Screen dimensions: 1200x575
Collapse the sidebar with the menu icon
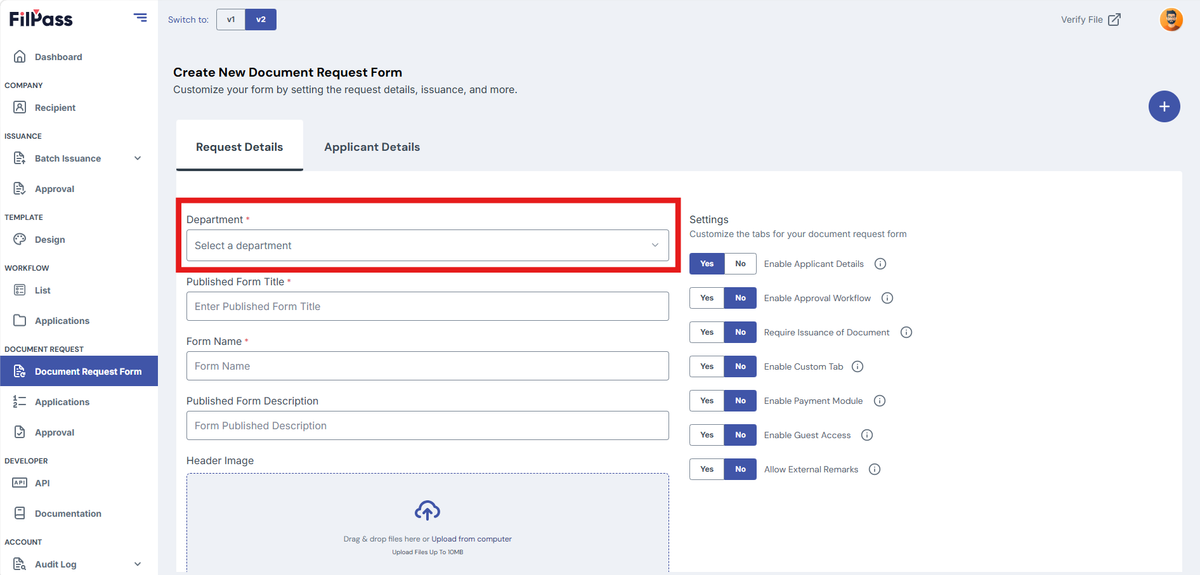(x=140, y=18)
